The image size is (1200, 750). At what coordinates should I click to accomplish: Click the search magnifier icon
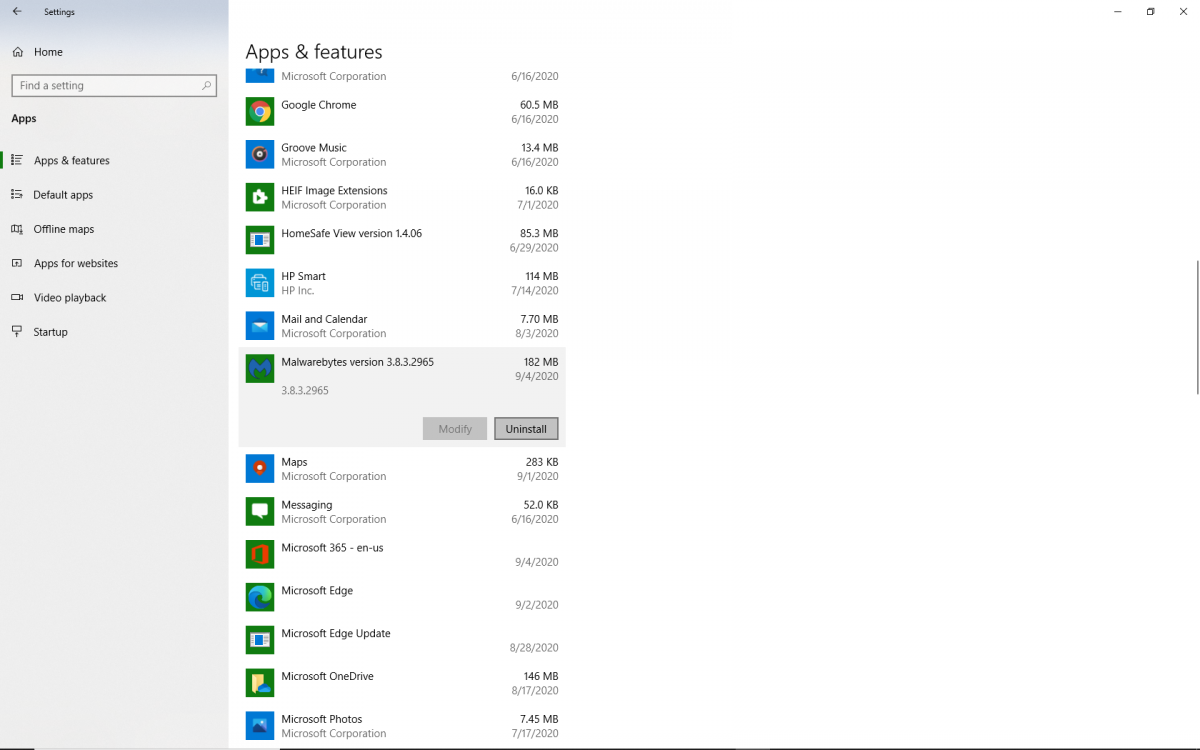tap(207, 86)
